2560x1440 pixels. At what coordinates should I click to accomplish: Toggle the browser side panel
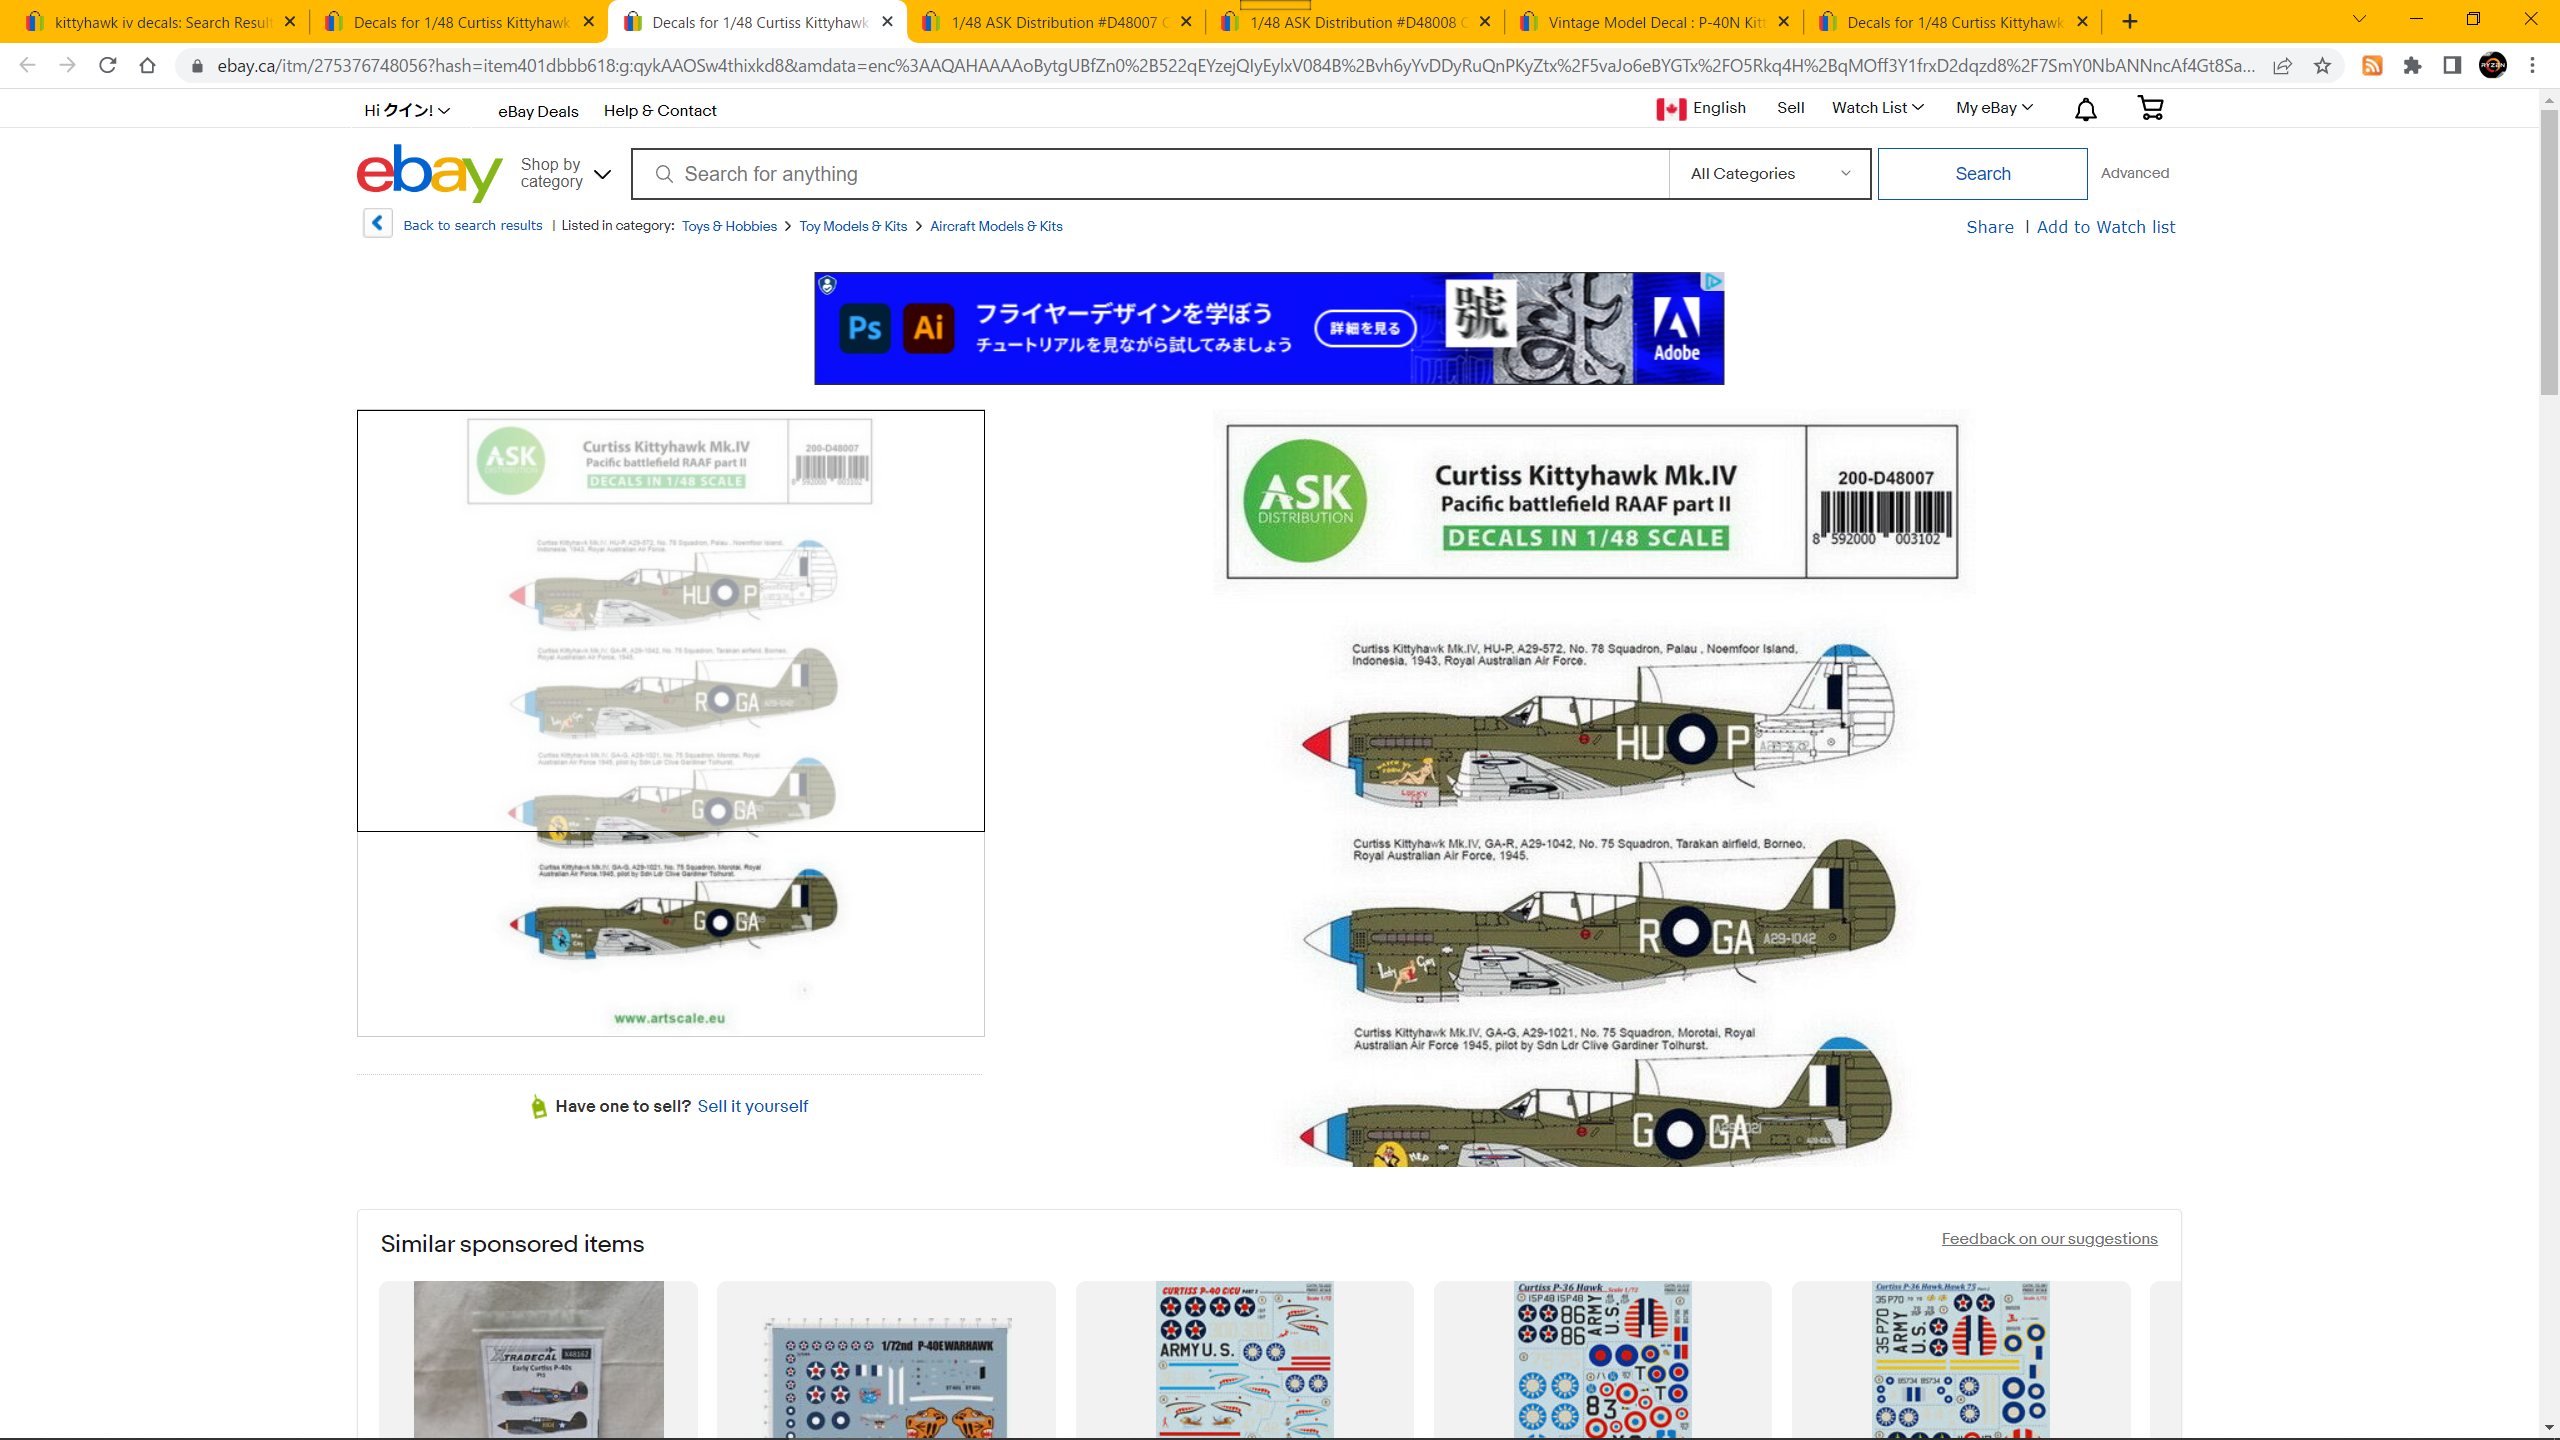pyautogui.click(x=2452, y=66)
